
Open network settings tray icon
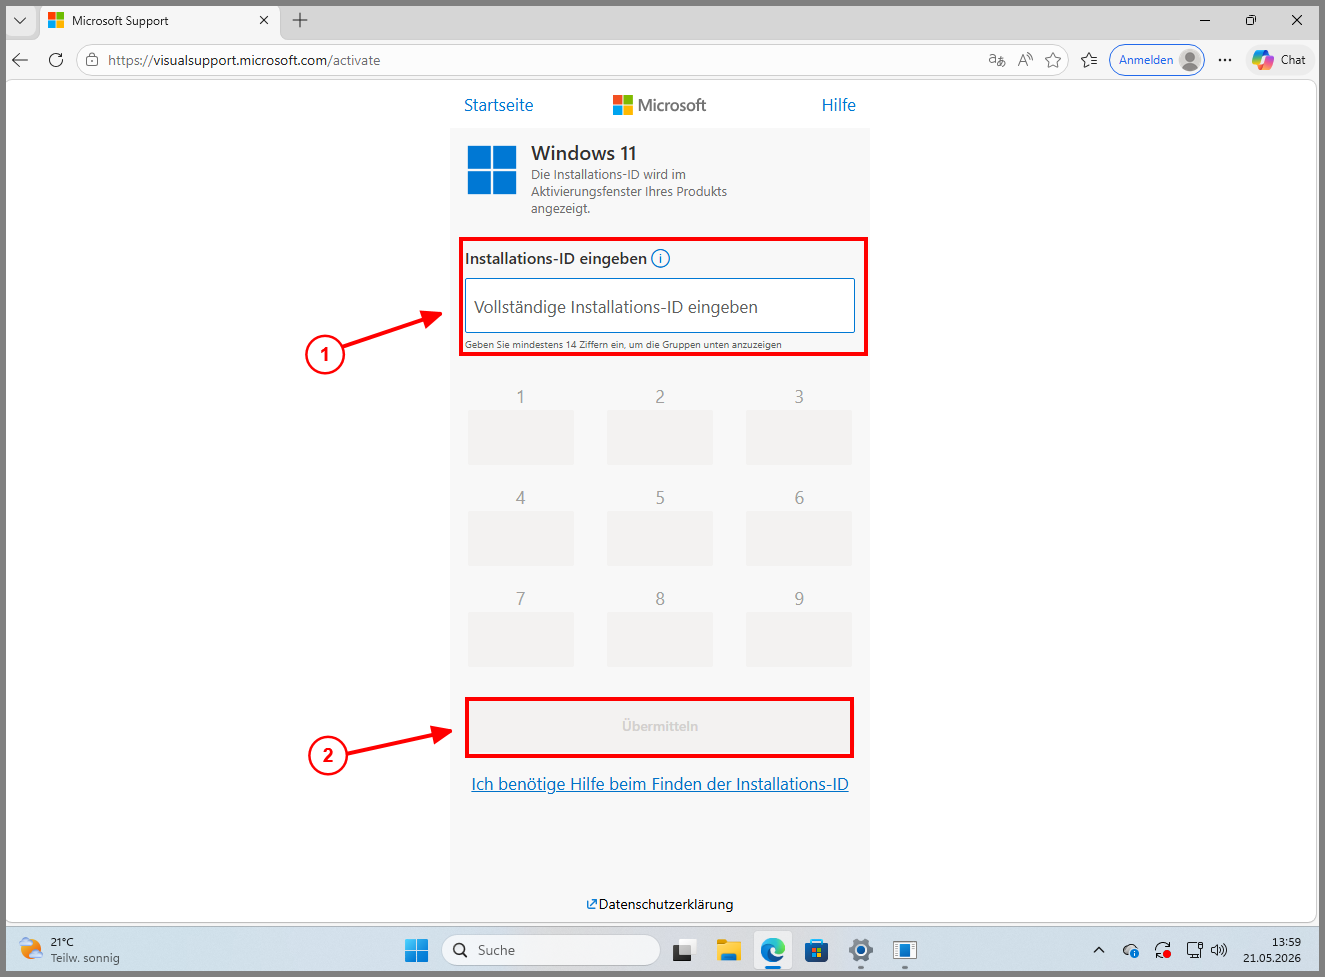pyautogui.click(x=1195, y=950)
